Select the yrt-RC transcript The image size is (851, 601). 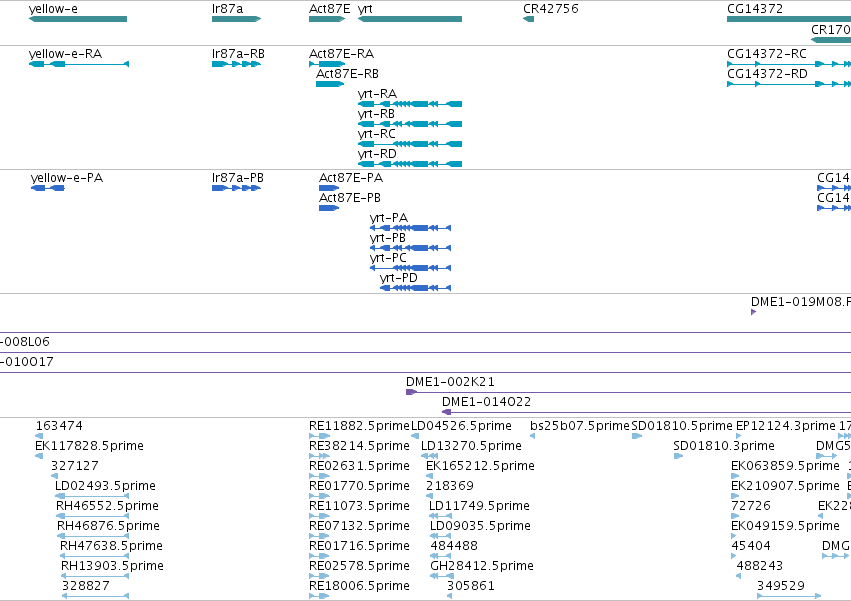point(410,144)
